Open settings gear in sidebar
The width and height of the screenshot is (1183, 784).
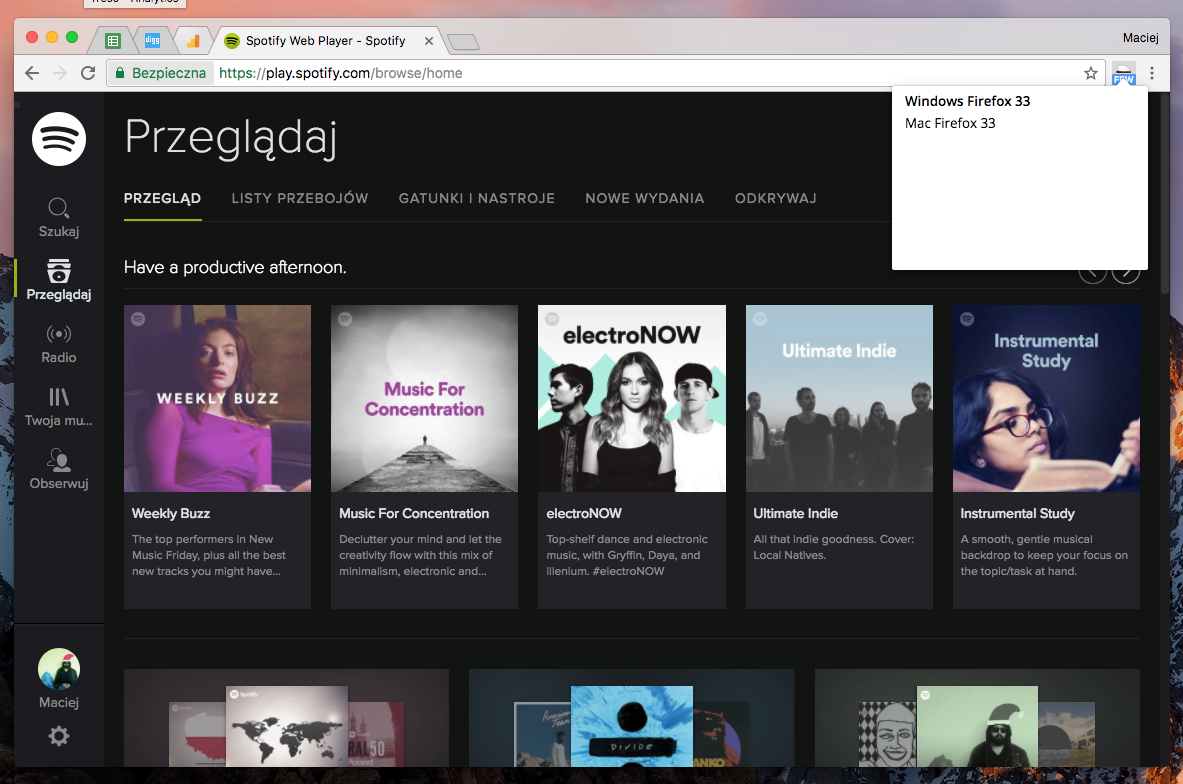pyautogui.click(x=59, y=736)
